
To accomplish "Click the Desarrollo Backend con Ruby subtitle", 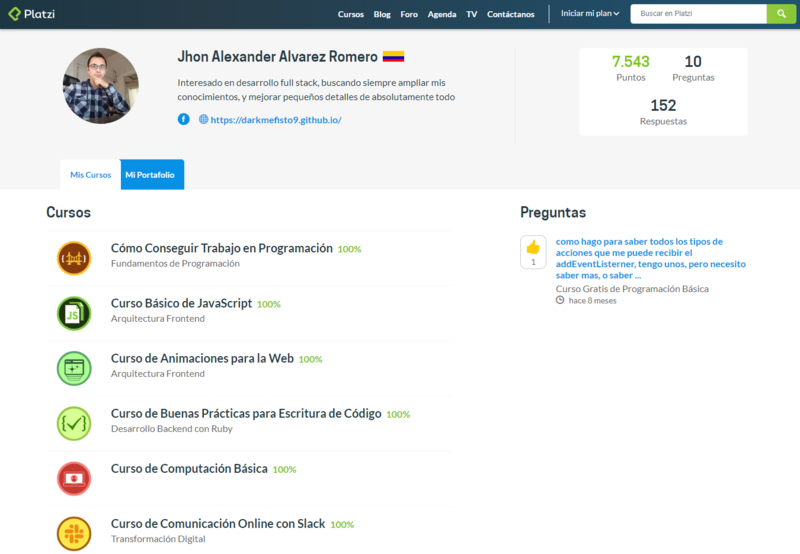I will click(171, 429).
